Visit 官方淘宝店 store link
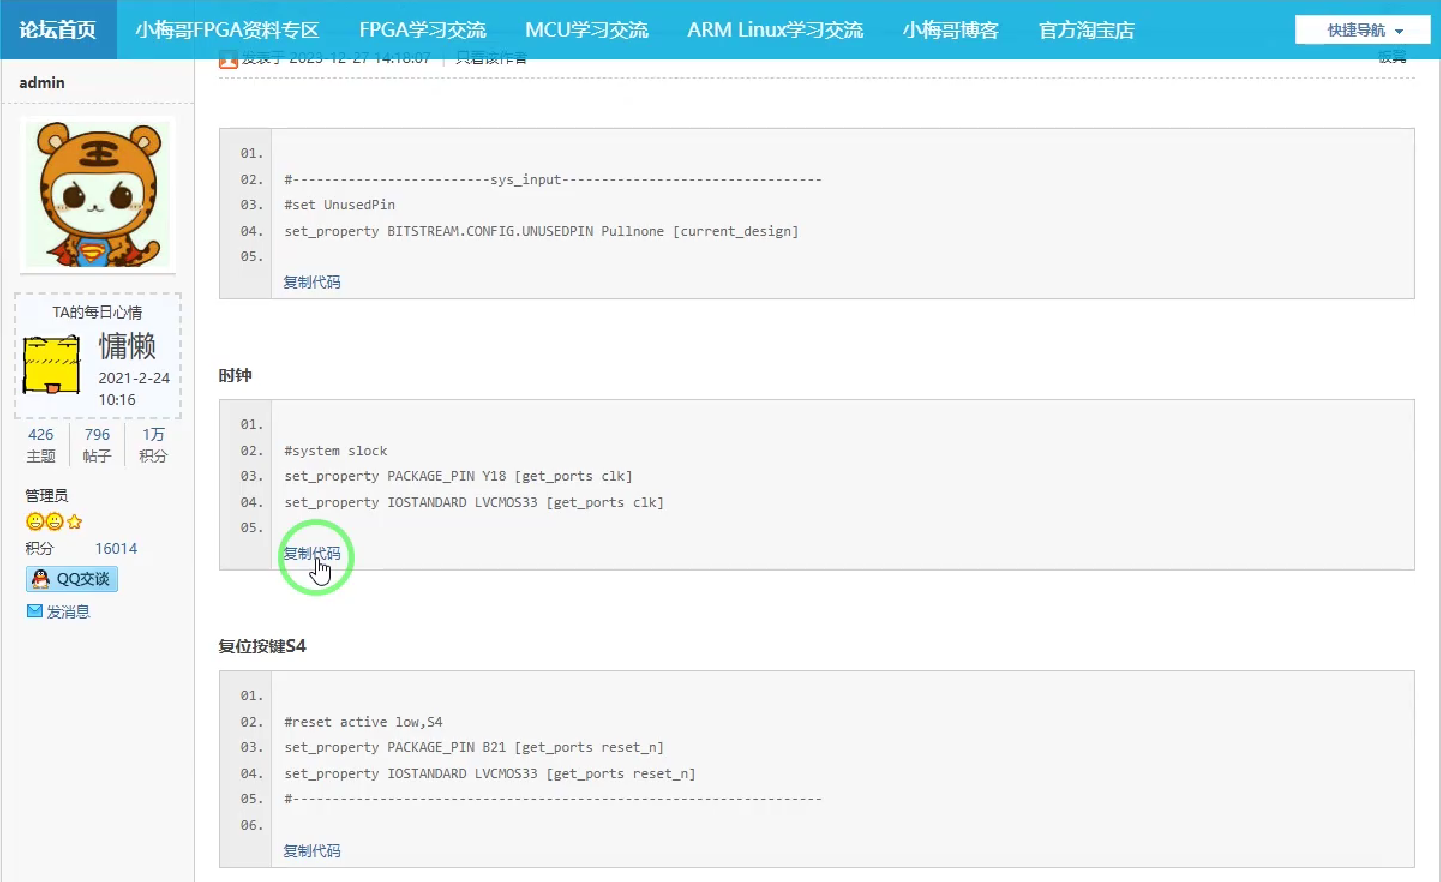 1087,30
